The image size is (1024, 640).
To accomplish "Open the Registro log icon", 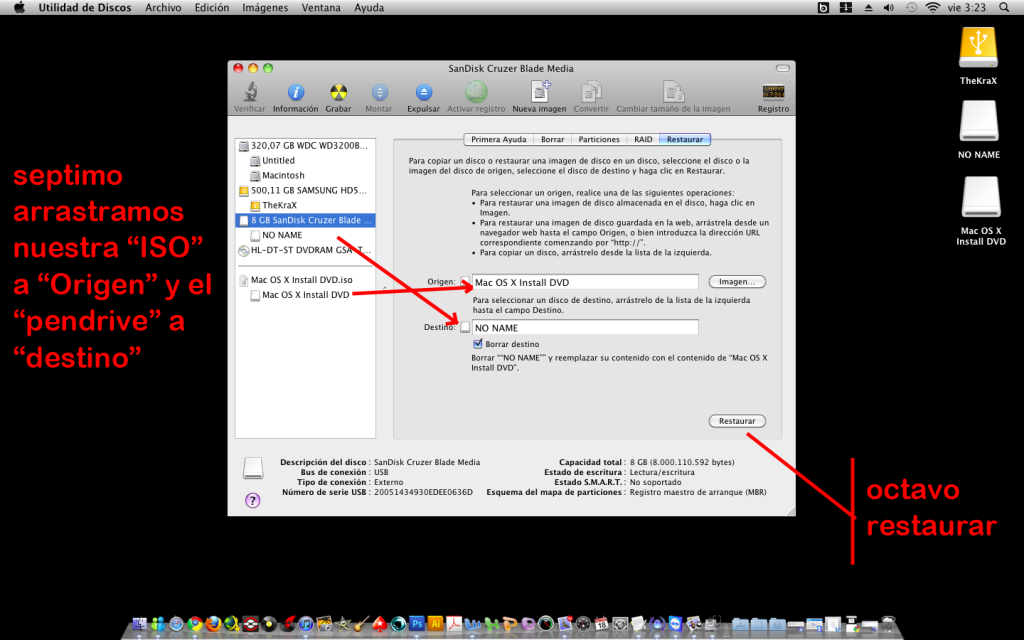I will click(773, 92).
